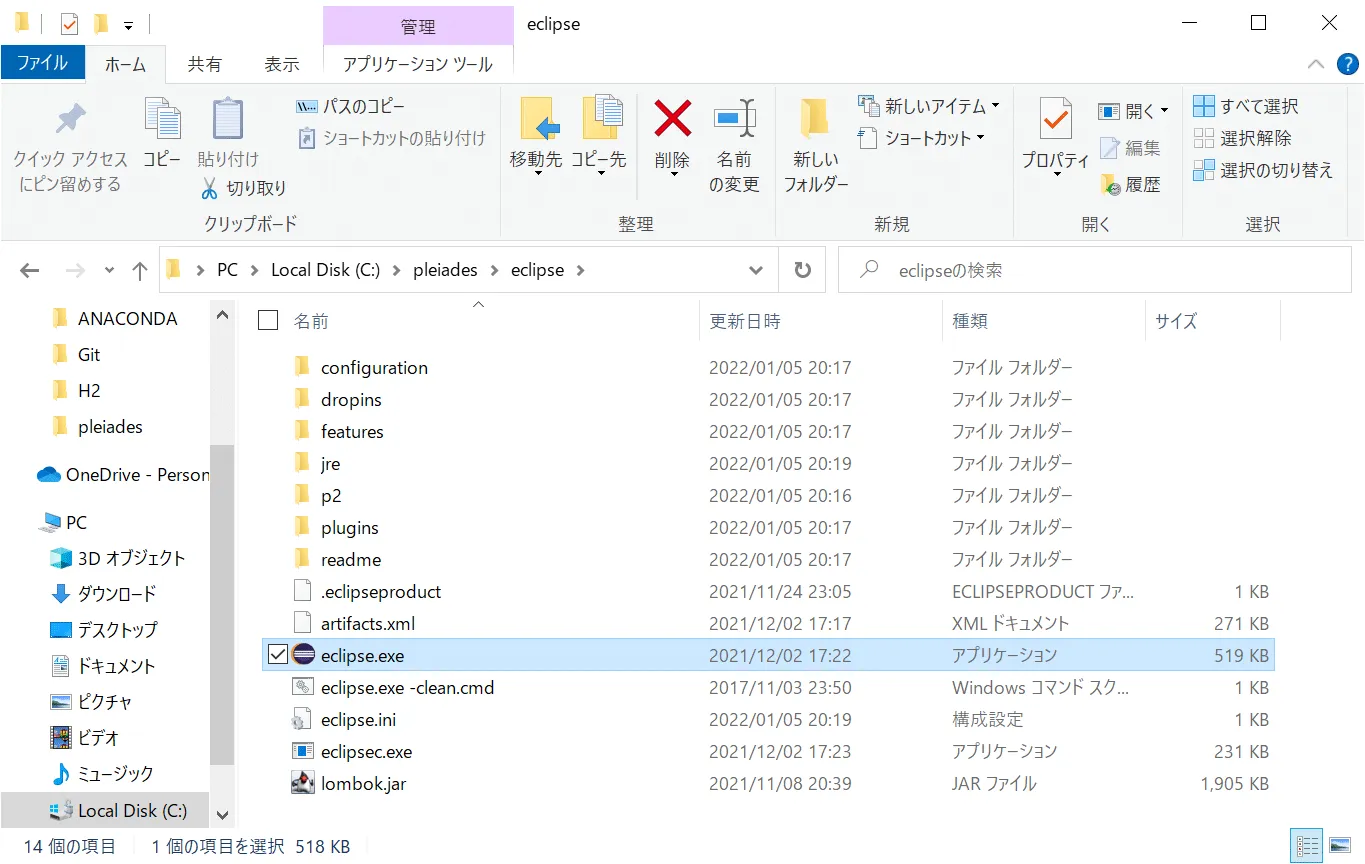Viewport: 1365px width, 864px height.
Task: Select all items (すべて選択)
Action: click(1246, 106)
